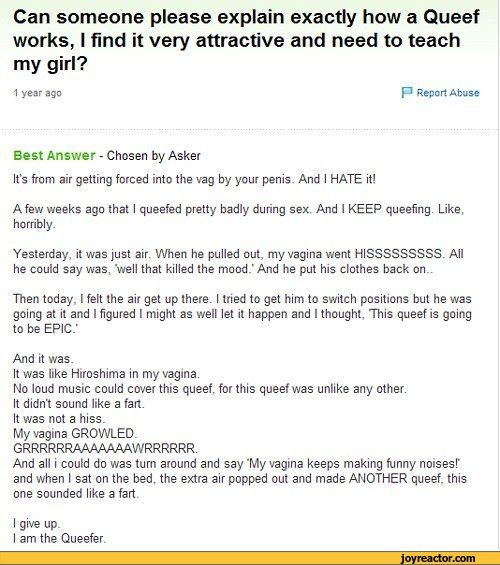500x565 pixels.
Task: Click the yellow footer bar
Action: 250,558
